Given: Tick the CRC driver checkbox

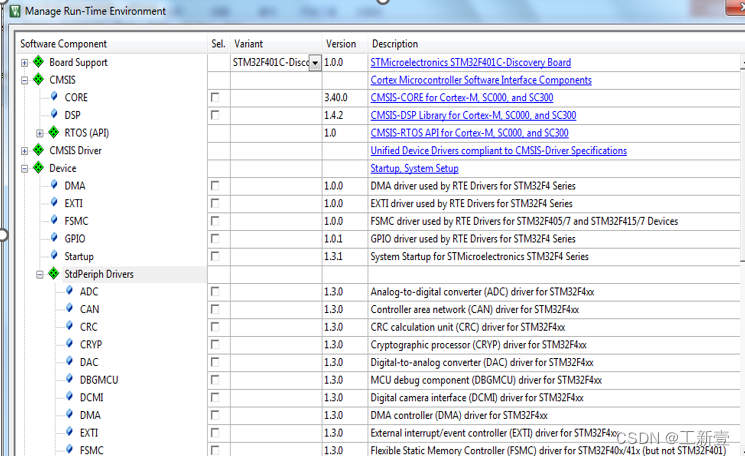Looking at the screenshot, I should click(215, 327).
